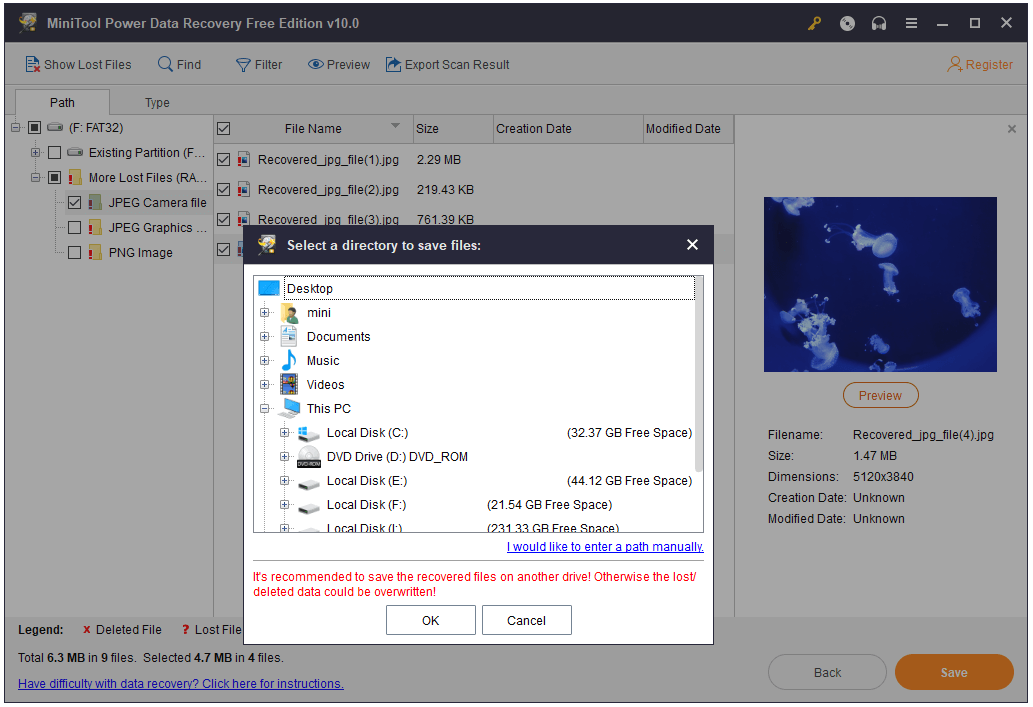
Task: Expand the Existing Partition node
Action: (36, 153)
